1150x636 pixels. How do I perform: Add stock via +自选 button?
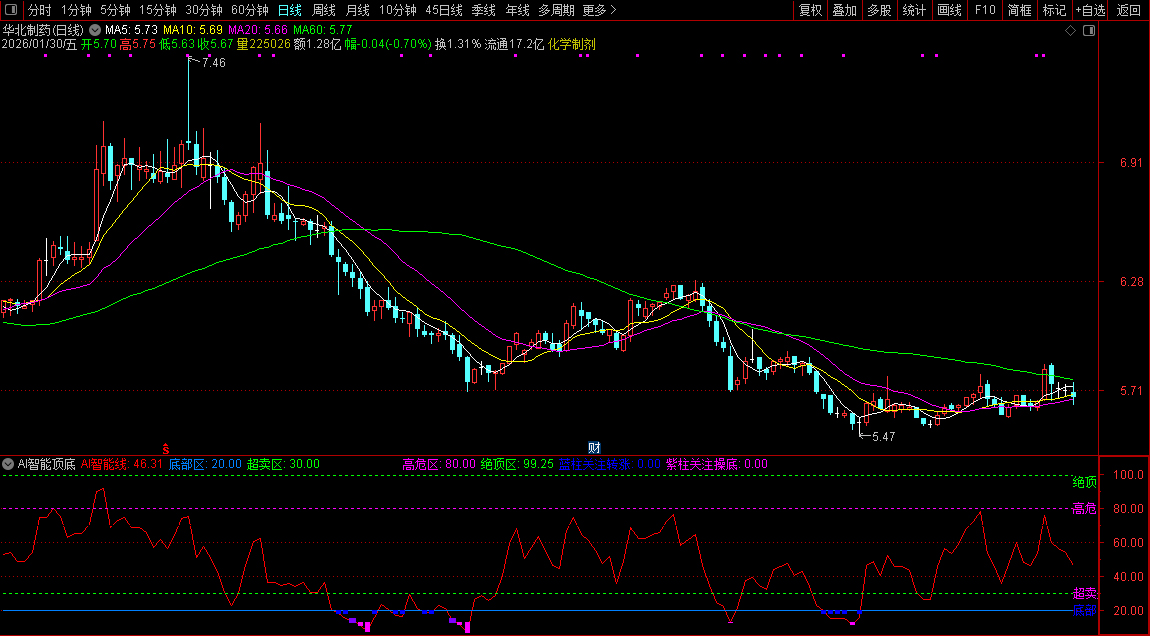(1090, 10)
